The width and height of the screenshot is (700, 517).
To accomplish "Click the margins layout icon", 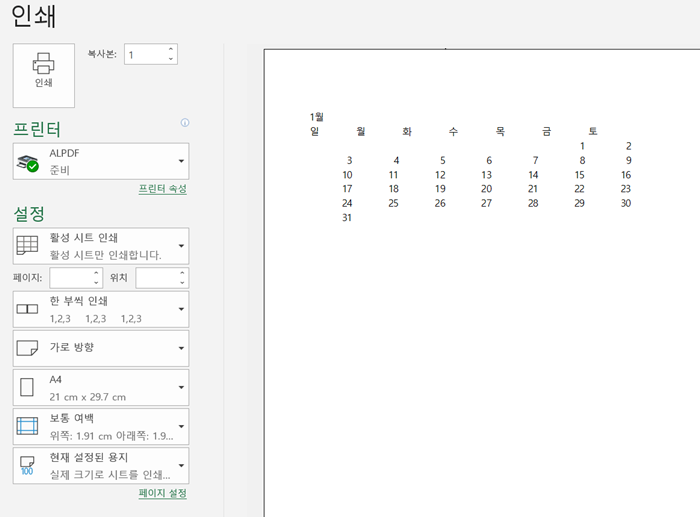I will (x=27, y=426).
